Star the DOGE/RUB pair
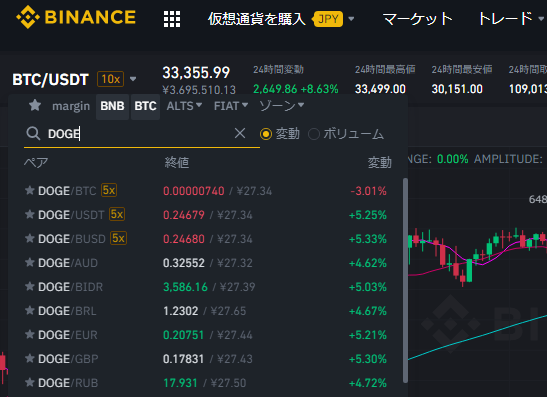This screenshot has width=547, height=397. tap(30, 382)
